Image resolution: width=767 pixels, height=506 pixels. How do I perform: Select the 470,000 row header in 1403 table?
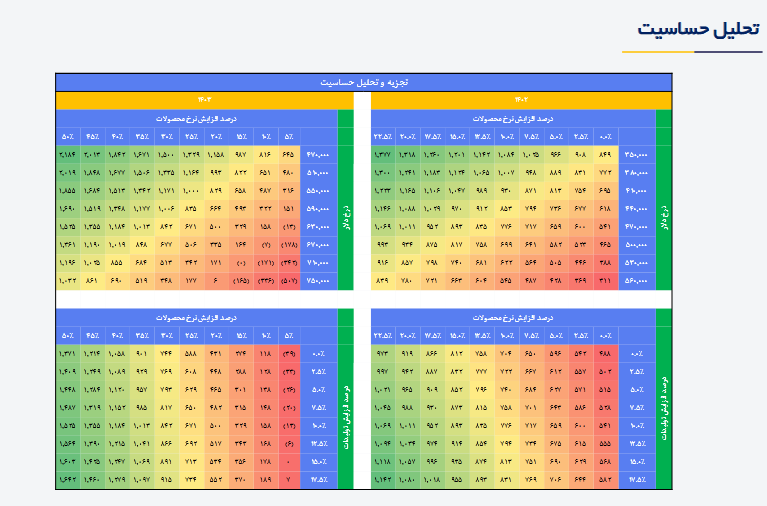(x=319, y=155)
